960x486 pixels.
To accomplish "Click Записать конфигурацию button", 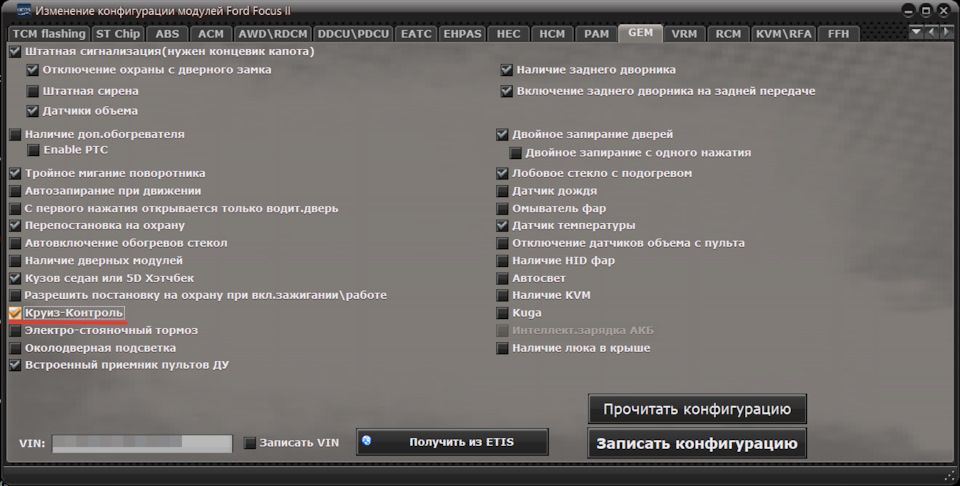I will point(697,443).
